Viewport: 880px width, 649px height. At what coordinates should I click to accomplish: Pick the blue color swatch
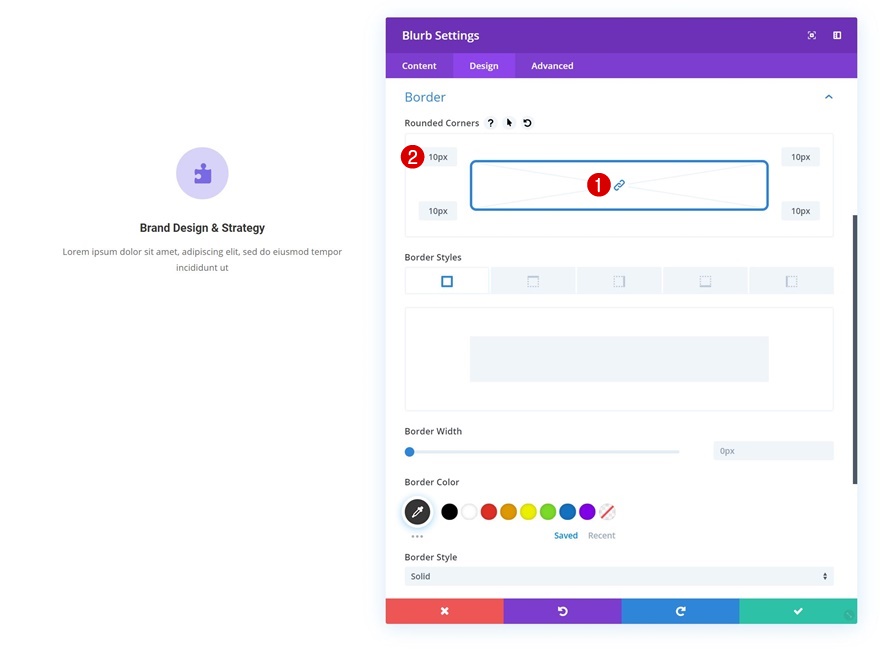567,511
